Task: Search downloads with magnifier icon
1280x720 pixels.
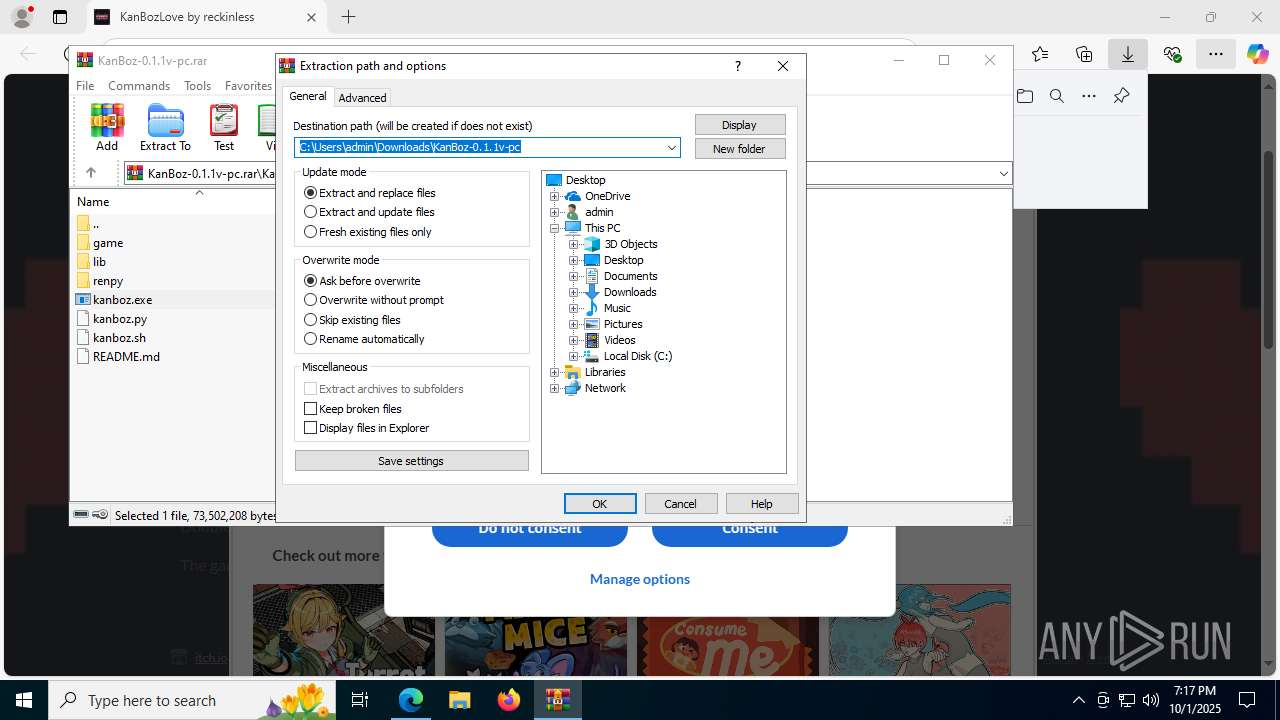Action: pos(1057,96)
